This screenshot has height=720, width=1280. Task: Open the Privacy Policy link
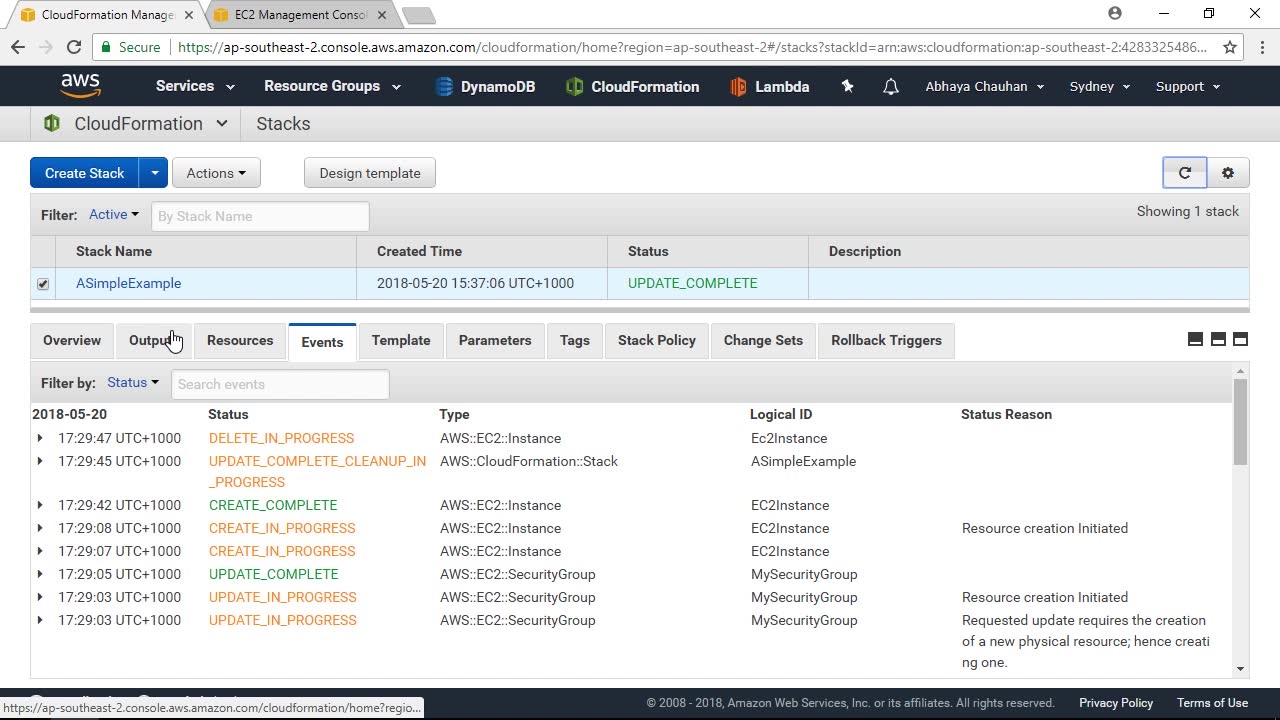[x=1116, y=703]
